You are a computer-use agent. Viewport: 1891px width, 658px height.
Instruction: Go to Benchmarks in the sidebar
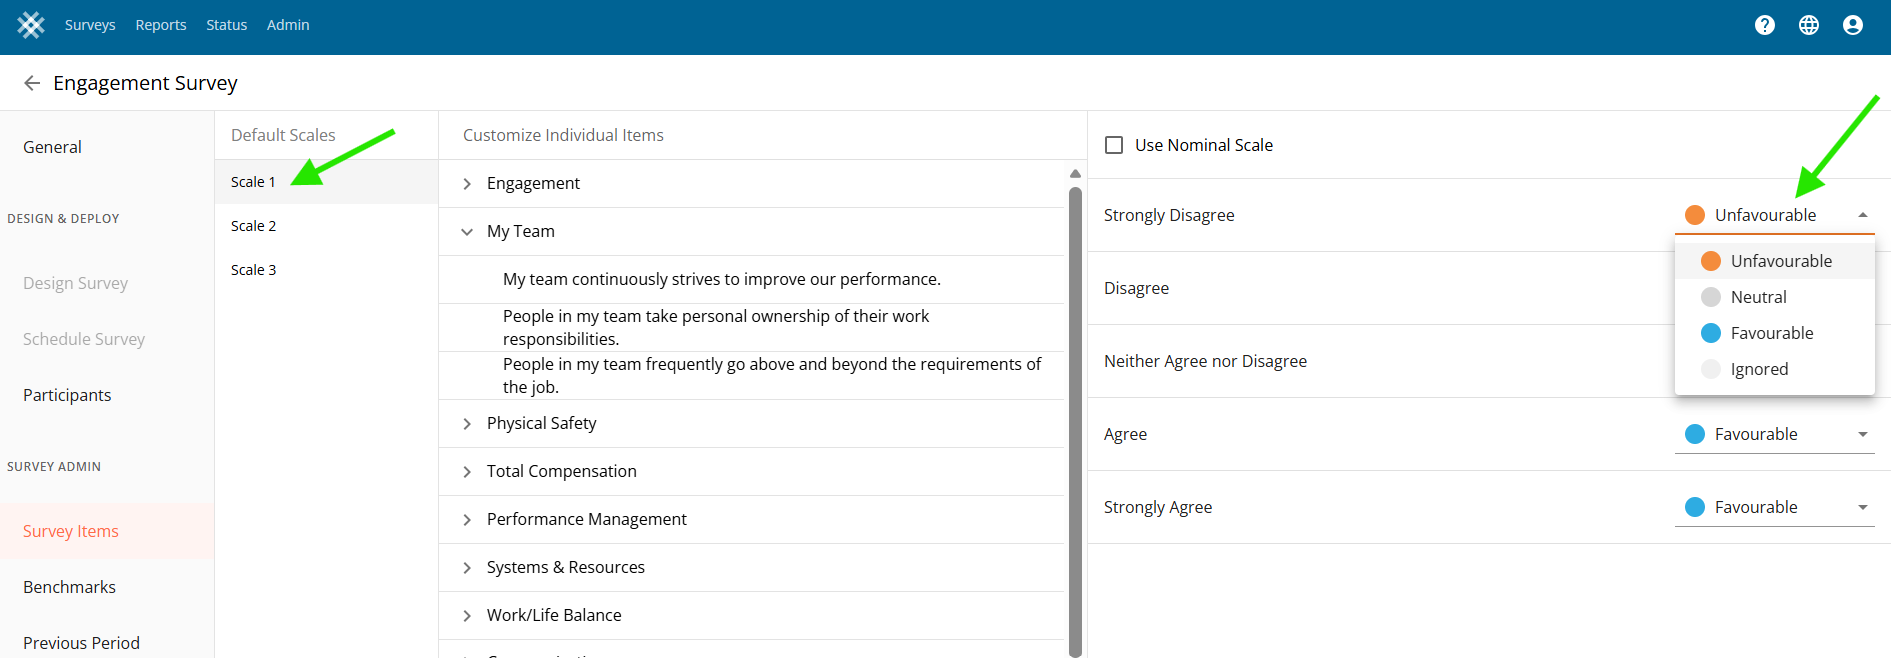(x=69, y=587)
